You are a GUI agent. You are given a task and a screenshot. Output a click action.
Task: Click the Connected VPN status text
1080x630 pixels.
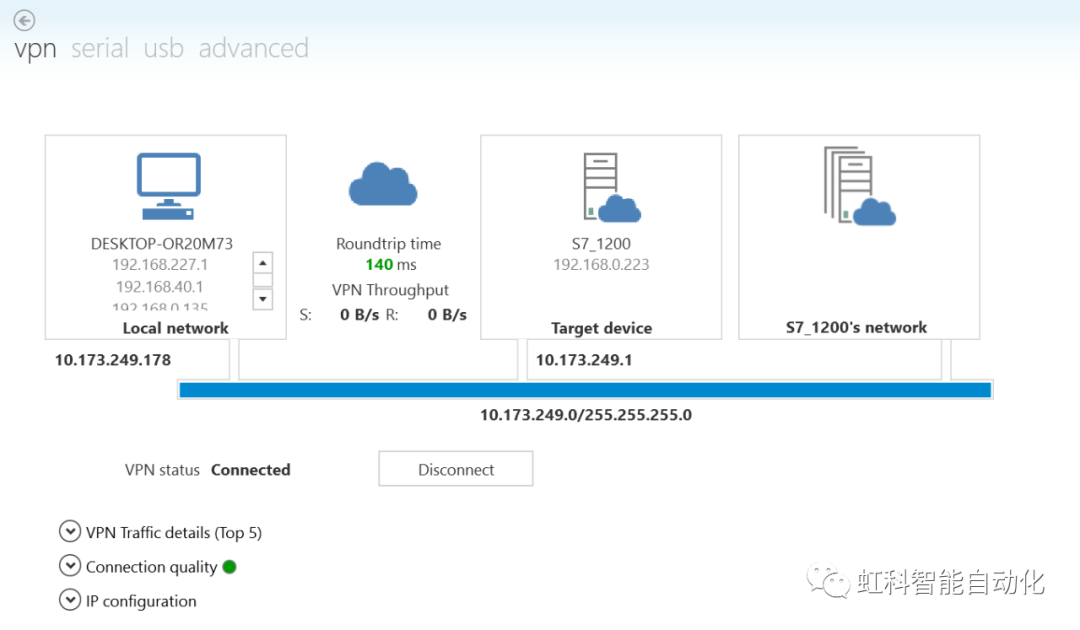pyautogui.click(x=251, y=470)
